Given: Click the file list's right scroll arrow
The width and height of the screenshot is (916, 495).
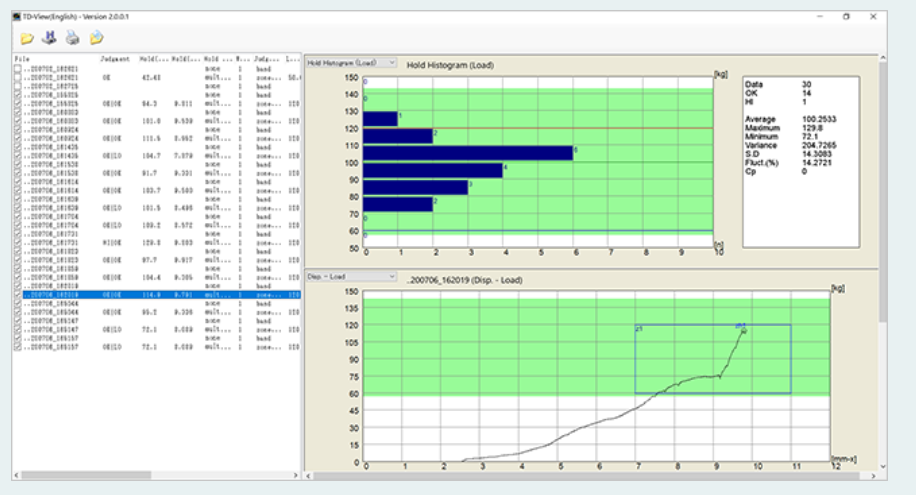Looking at the screenshot, I should pyautogui.click(x=296, y=475).
